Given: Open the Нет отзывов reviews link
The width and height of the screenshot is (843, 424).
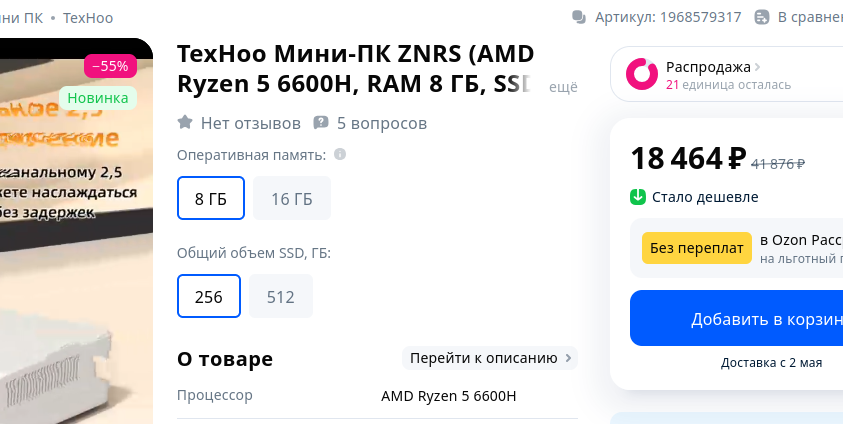Looking at the screenshot, I should pyautogui.click(x=250, y=123).
